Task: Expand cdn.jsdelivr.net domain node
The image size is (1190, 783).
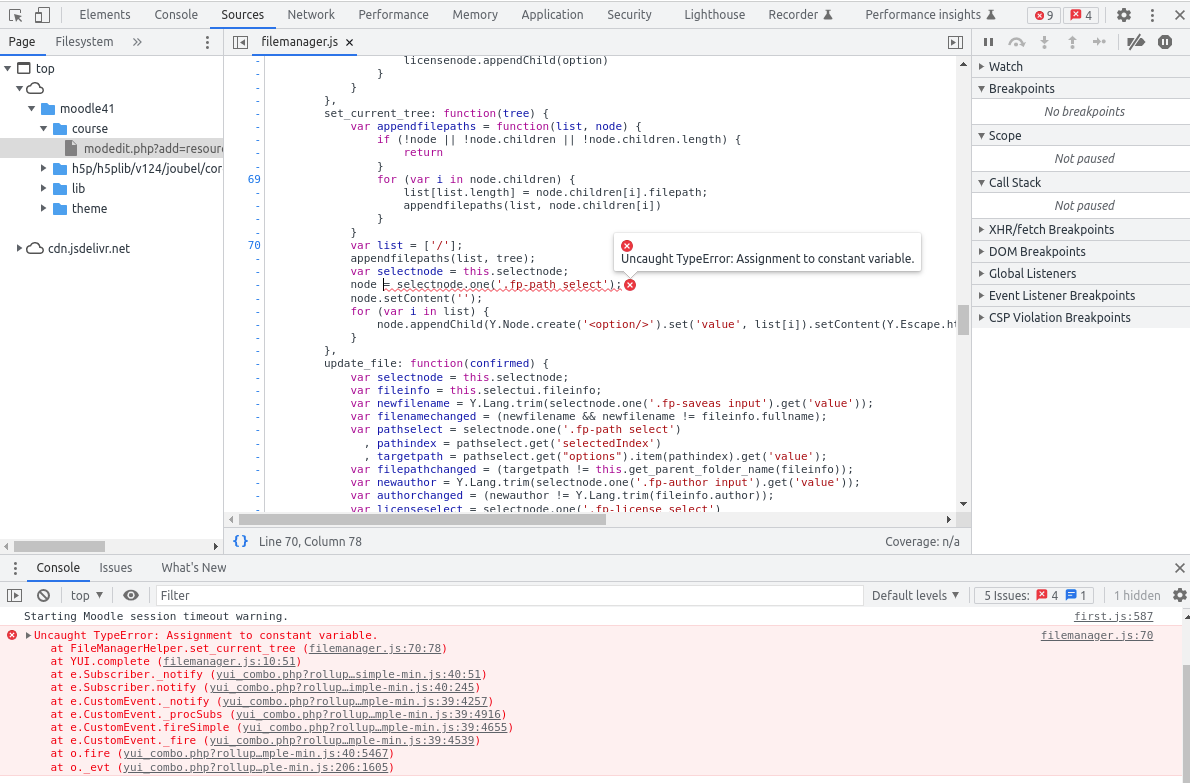Action: click(x=20, y=248)
